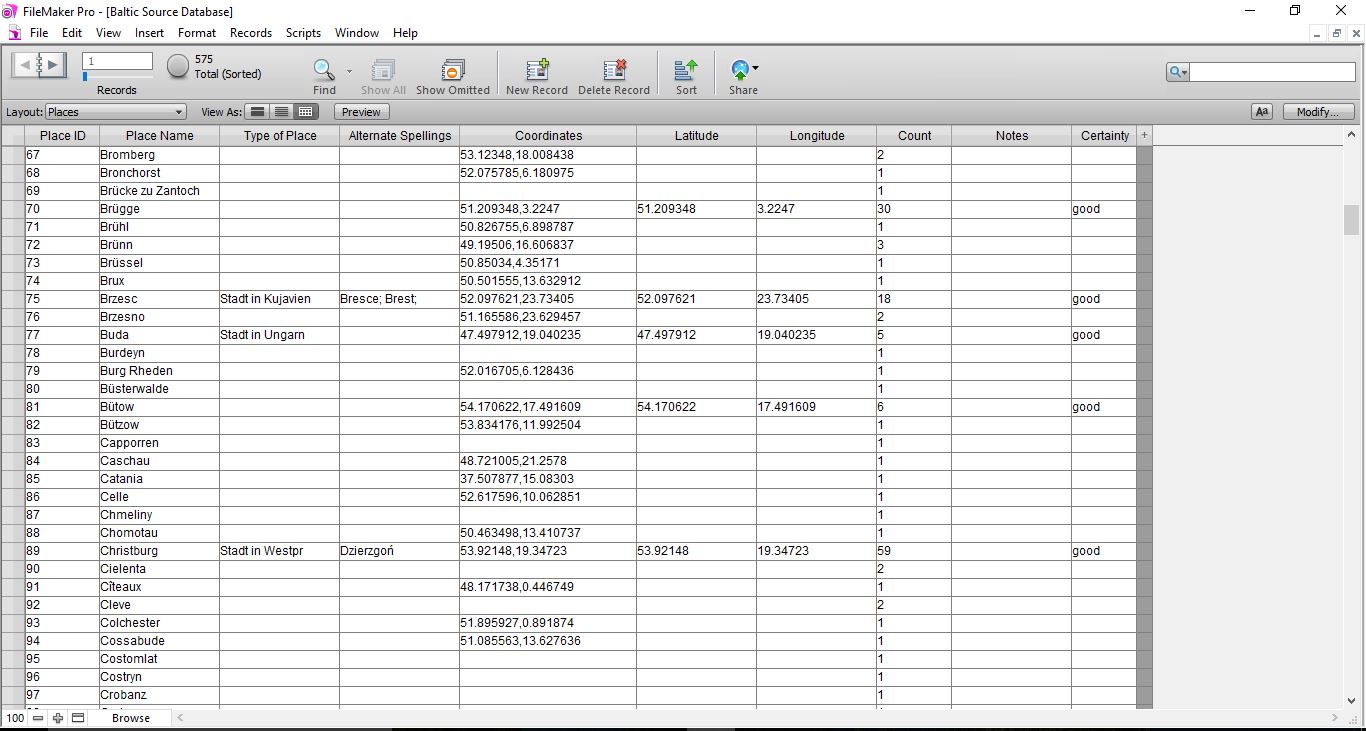
Task: Open the Edit menu
Action: point(72,33)
